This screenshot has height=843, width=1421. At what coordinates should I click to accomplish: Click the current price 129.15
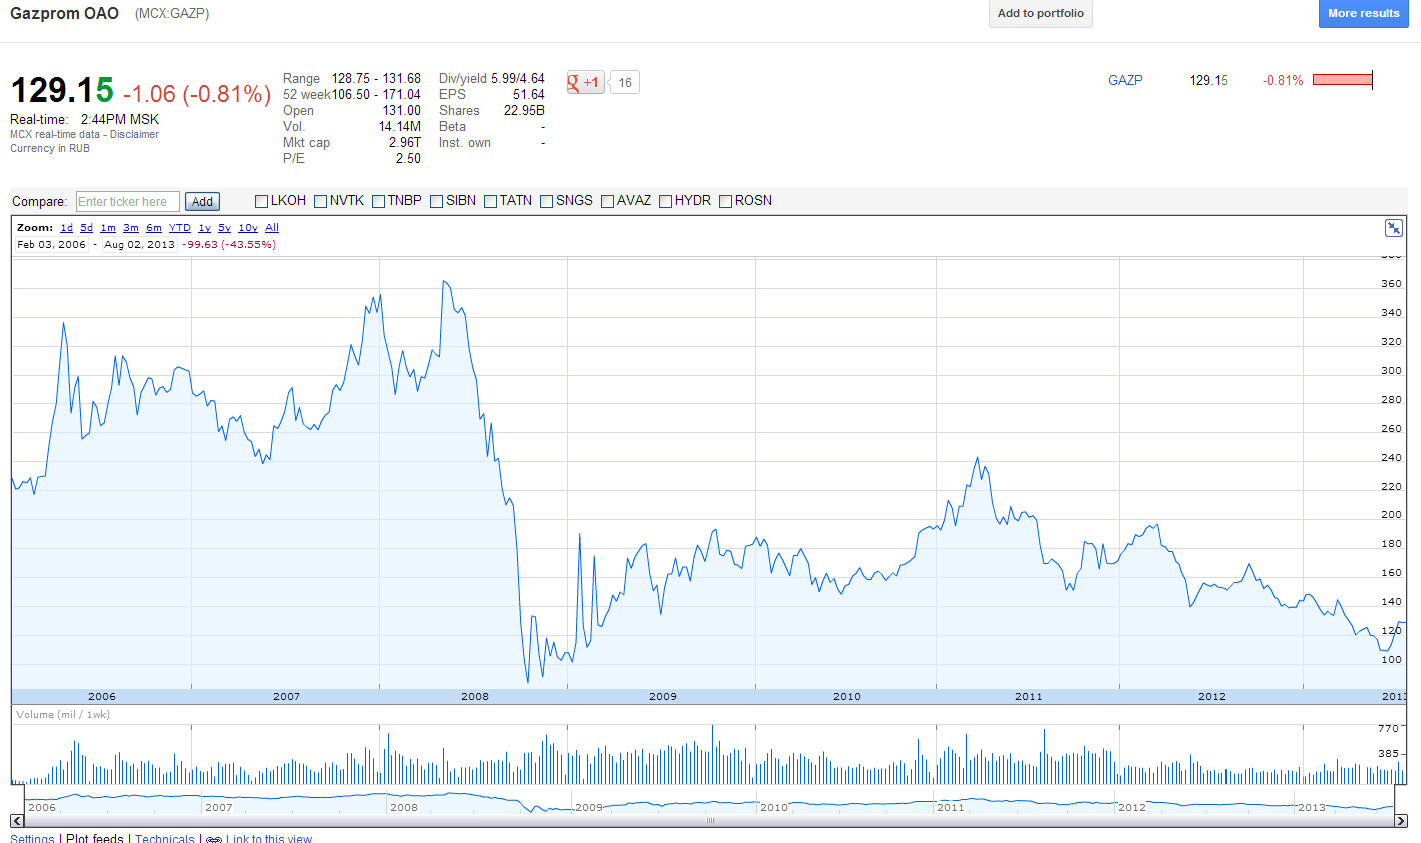click(62, 91)
